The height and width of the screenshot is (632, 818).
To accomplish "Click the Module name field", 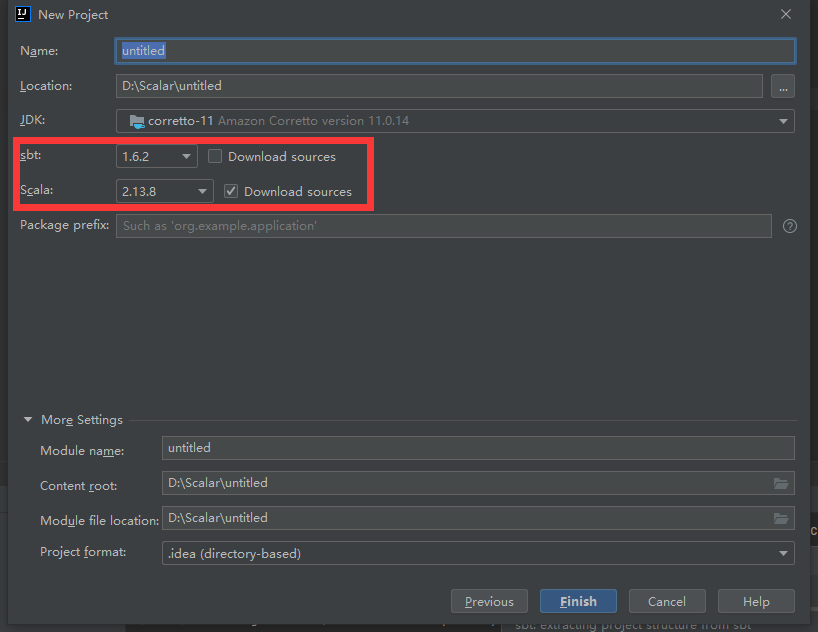I will (x=478, y=448).
